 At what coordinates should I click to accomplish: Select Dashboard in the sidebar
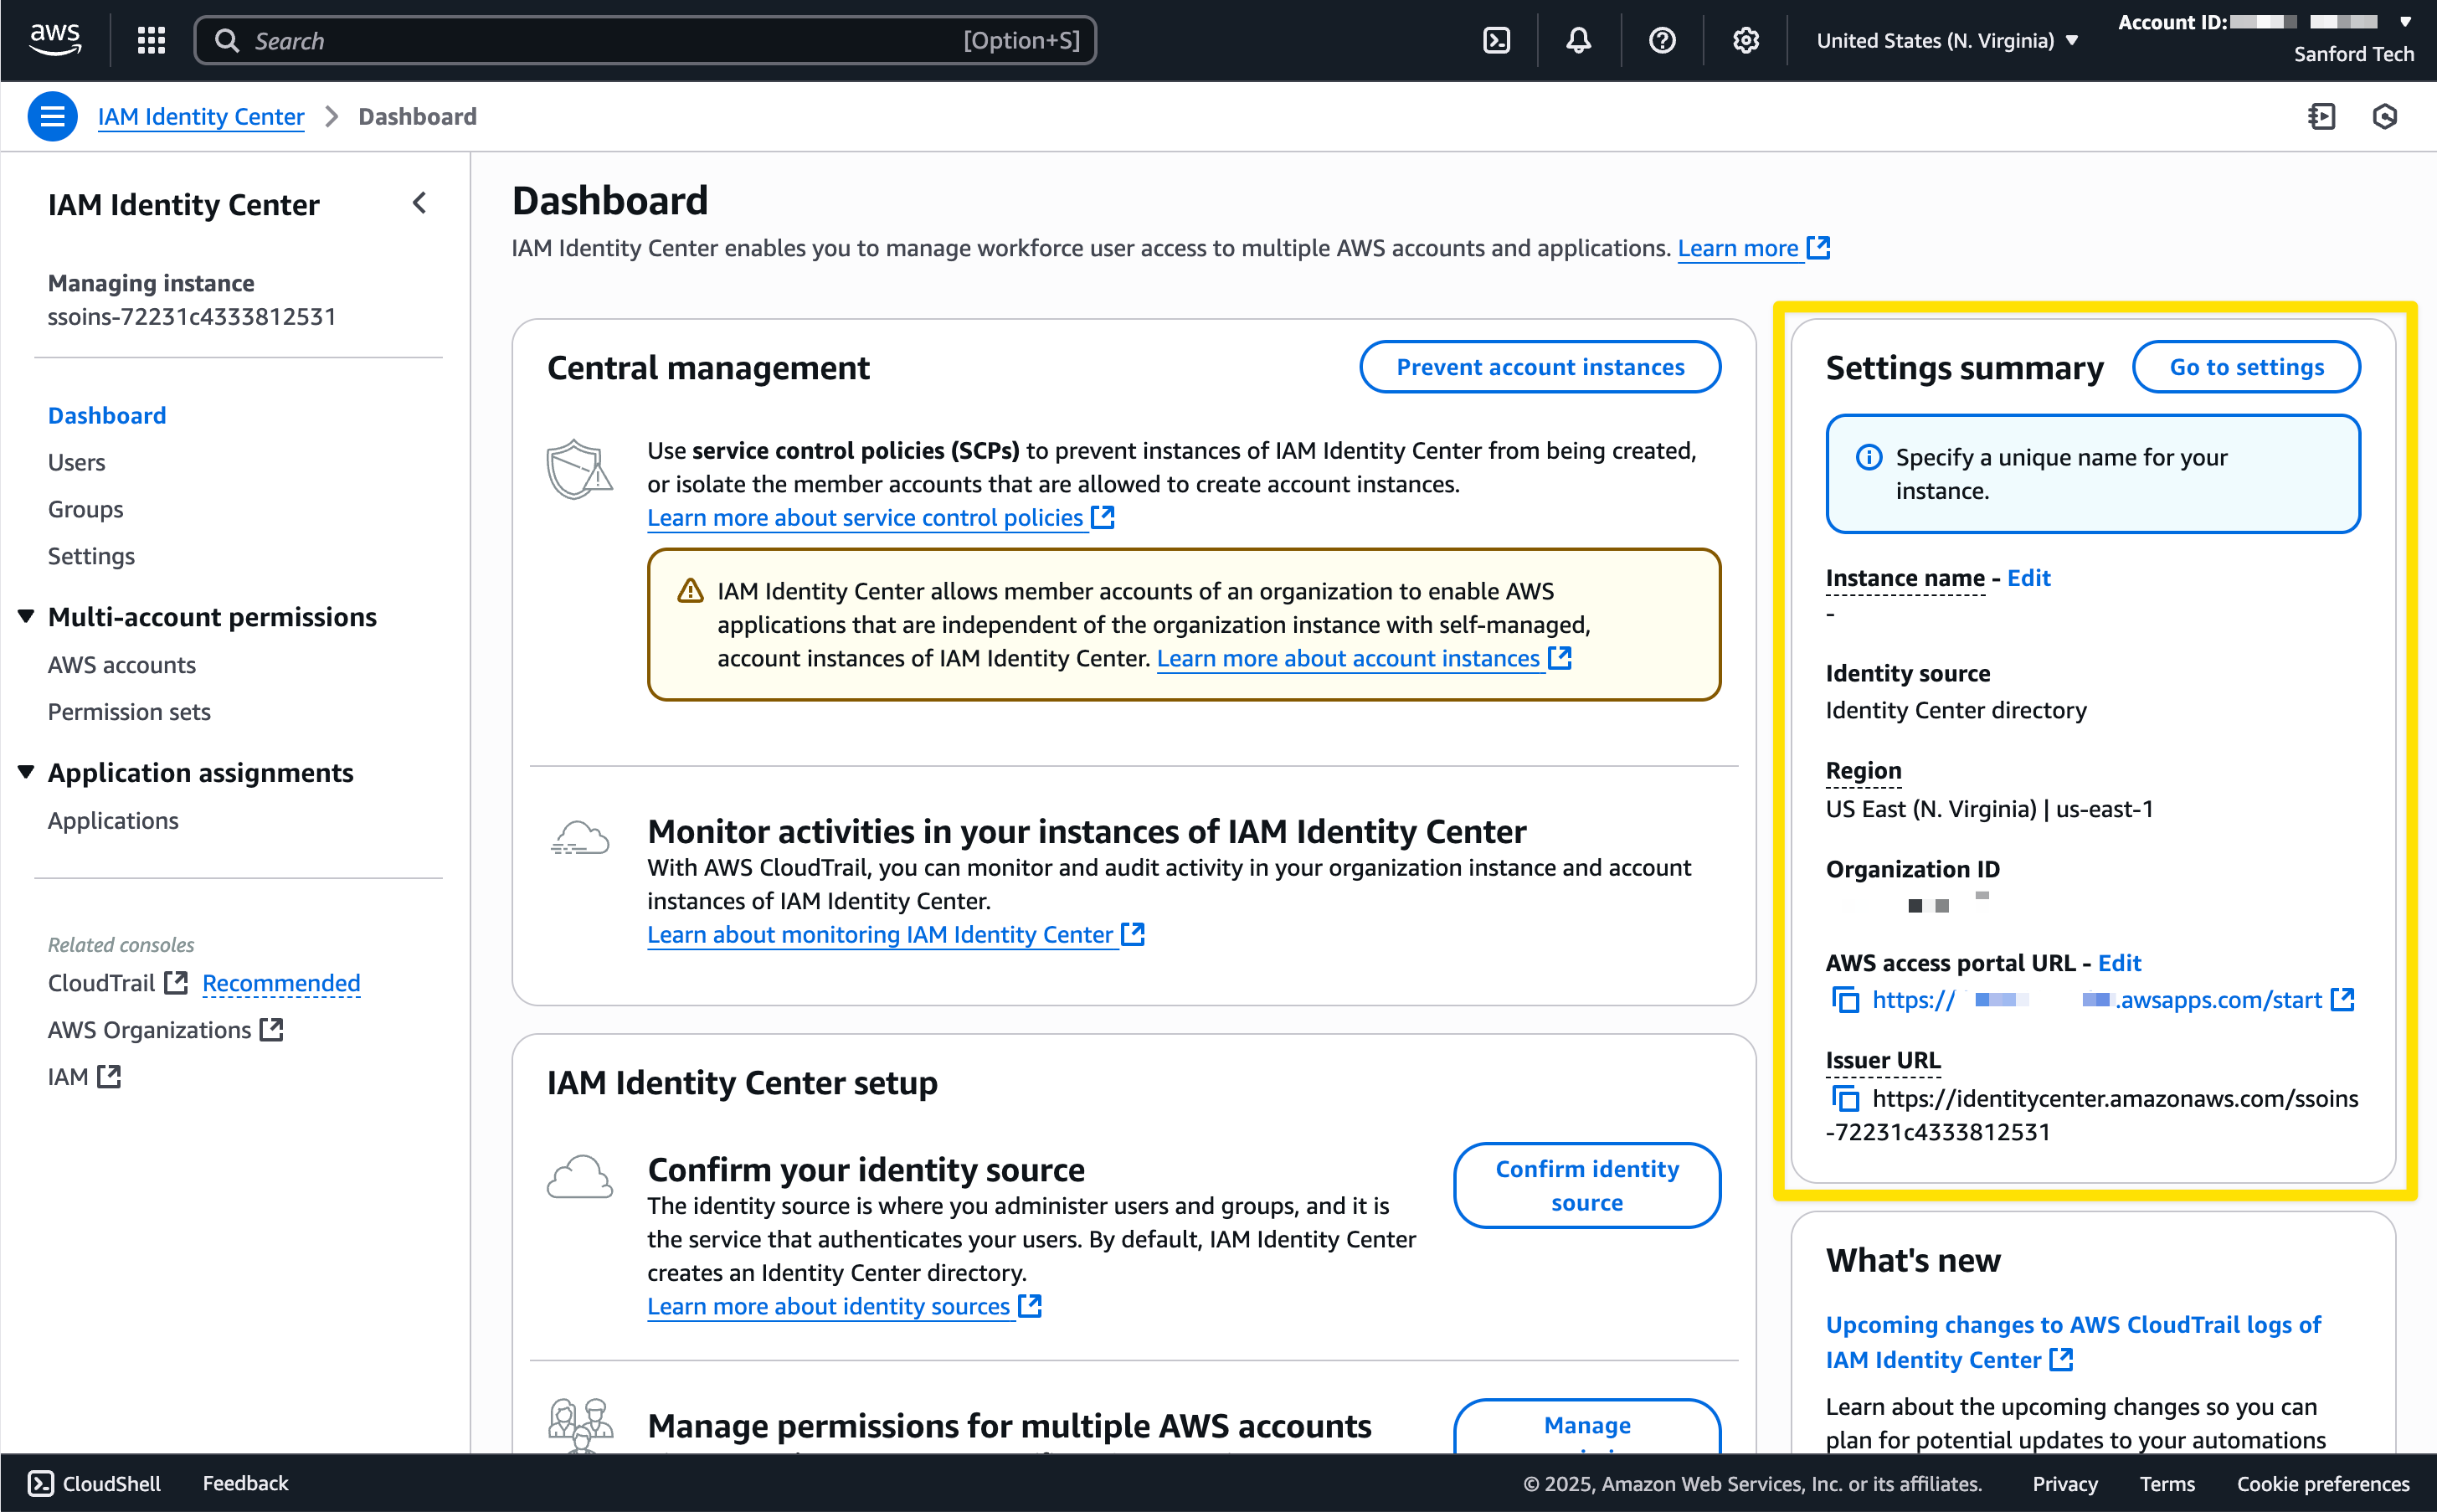tap(107, 415)
